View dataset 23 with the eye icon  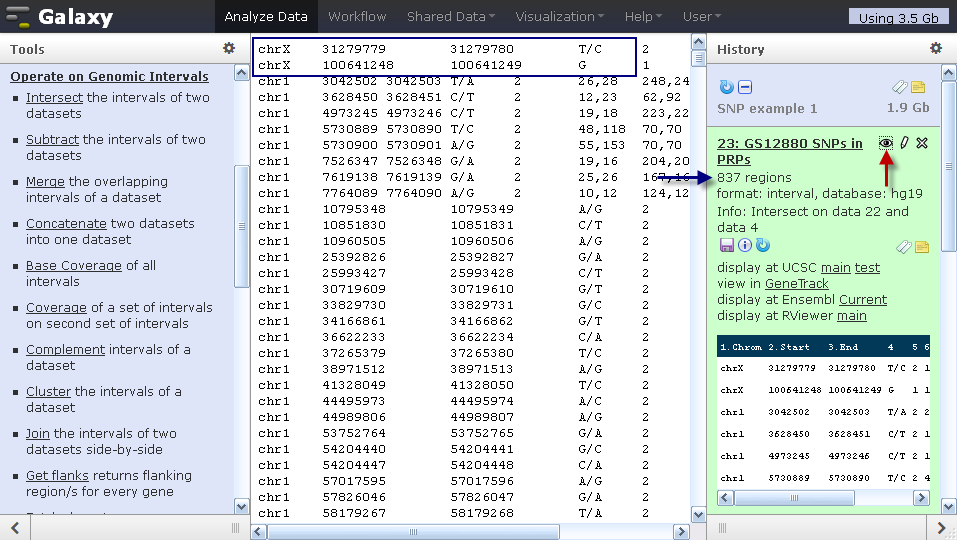(886, 143)
